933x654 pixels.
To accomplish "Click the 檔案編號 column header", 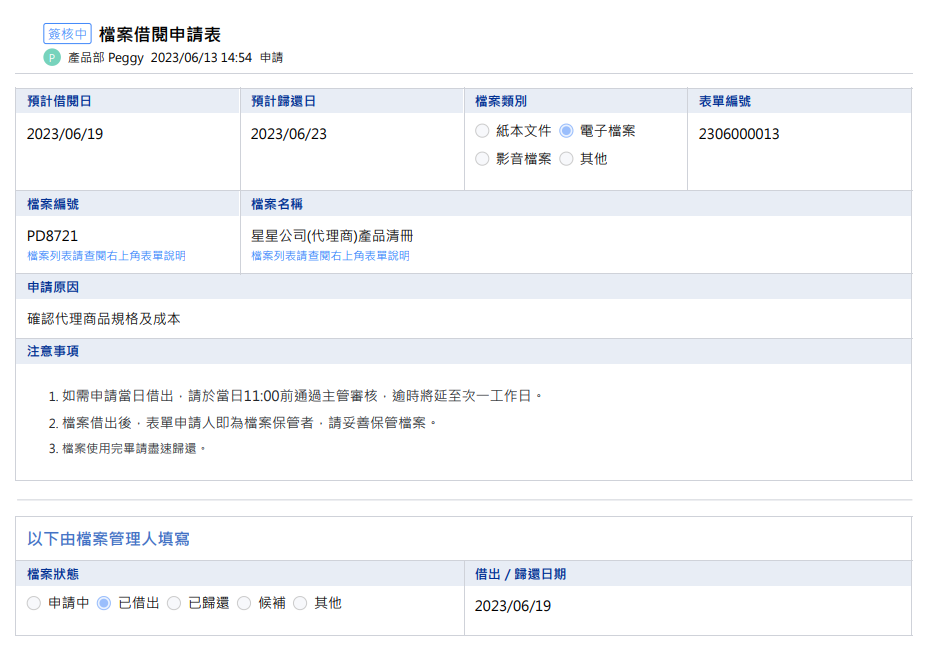I will 53,204.
